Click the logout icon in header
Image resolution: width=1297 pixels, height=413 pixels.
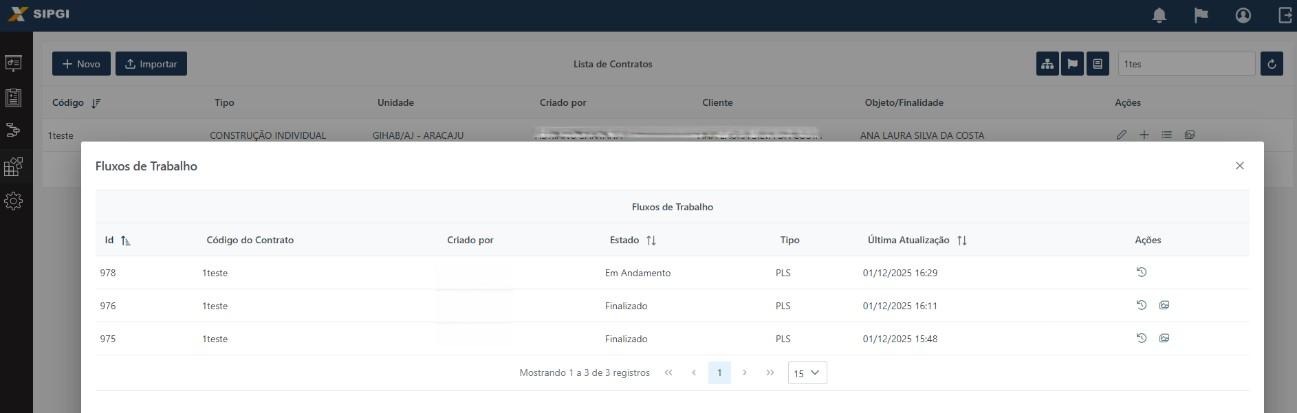pos(1285,15)
